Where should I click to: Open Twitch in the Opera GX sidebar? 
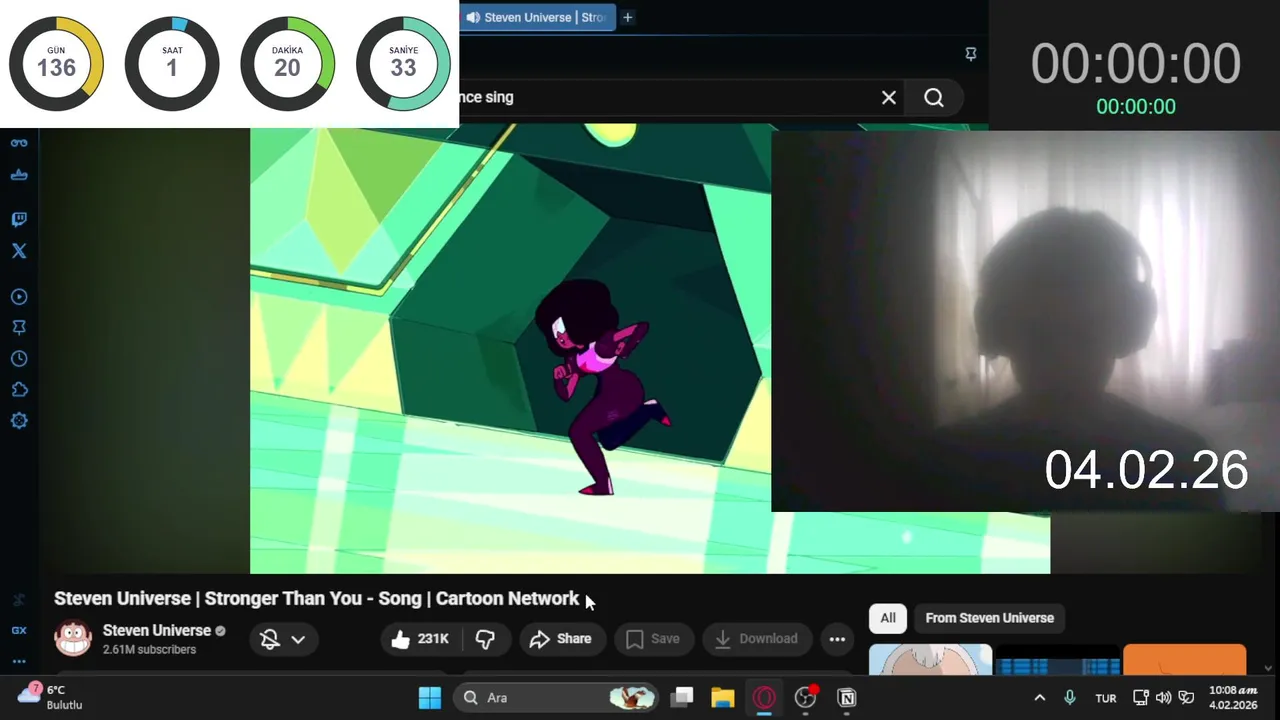[19, 219]
